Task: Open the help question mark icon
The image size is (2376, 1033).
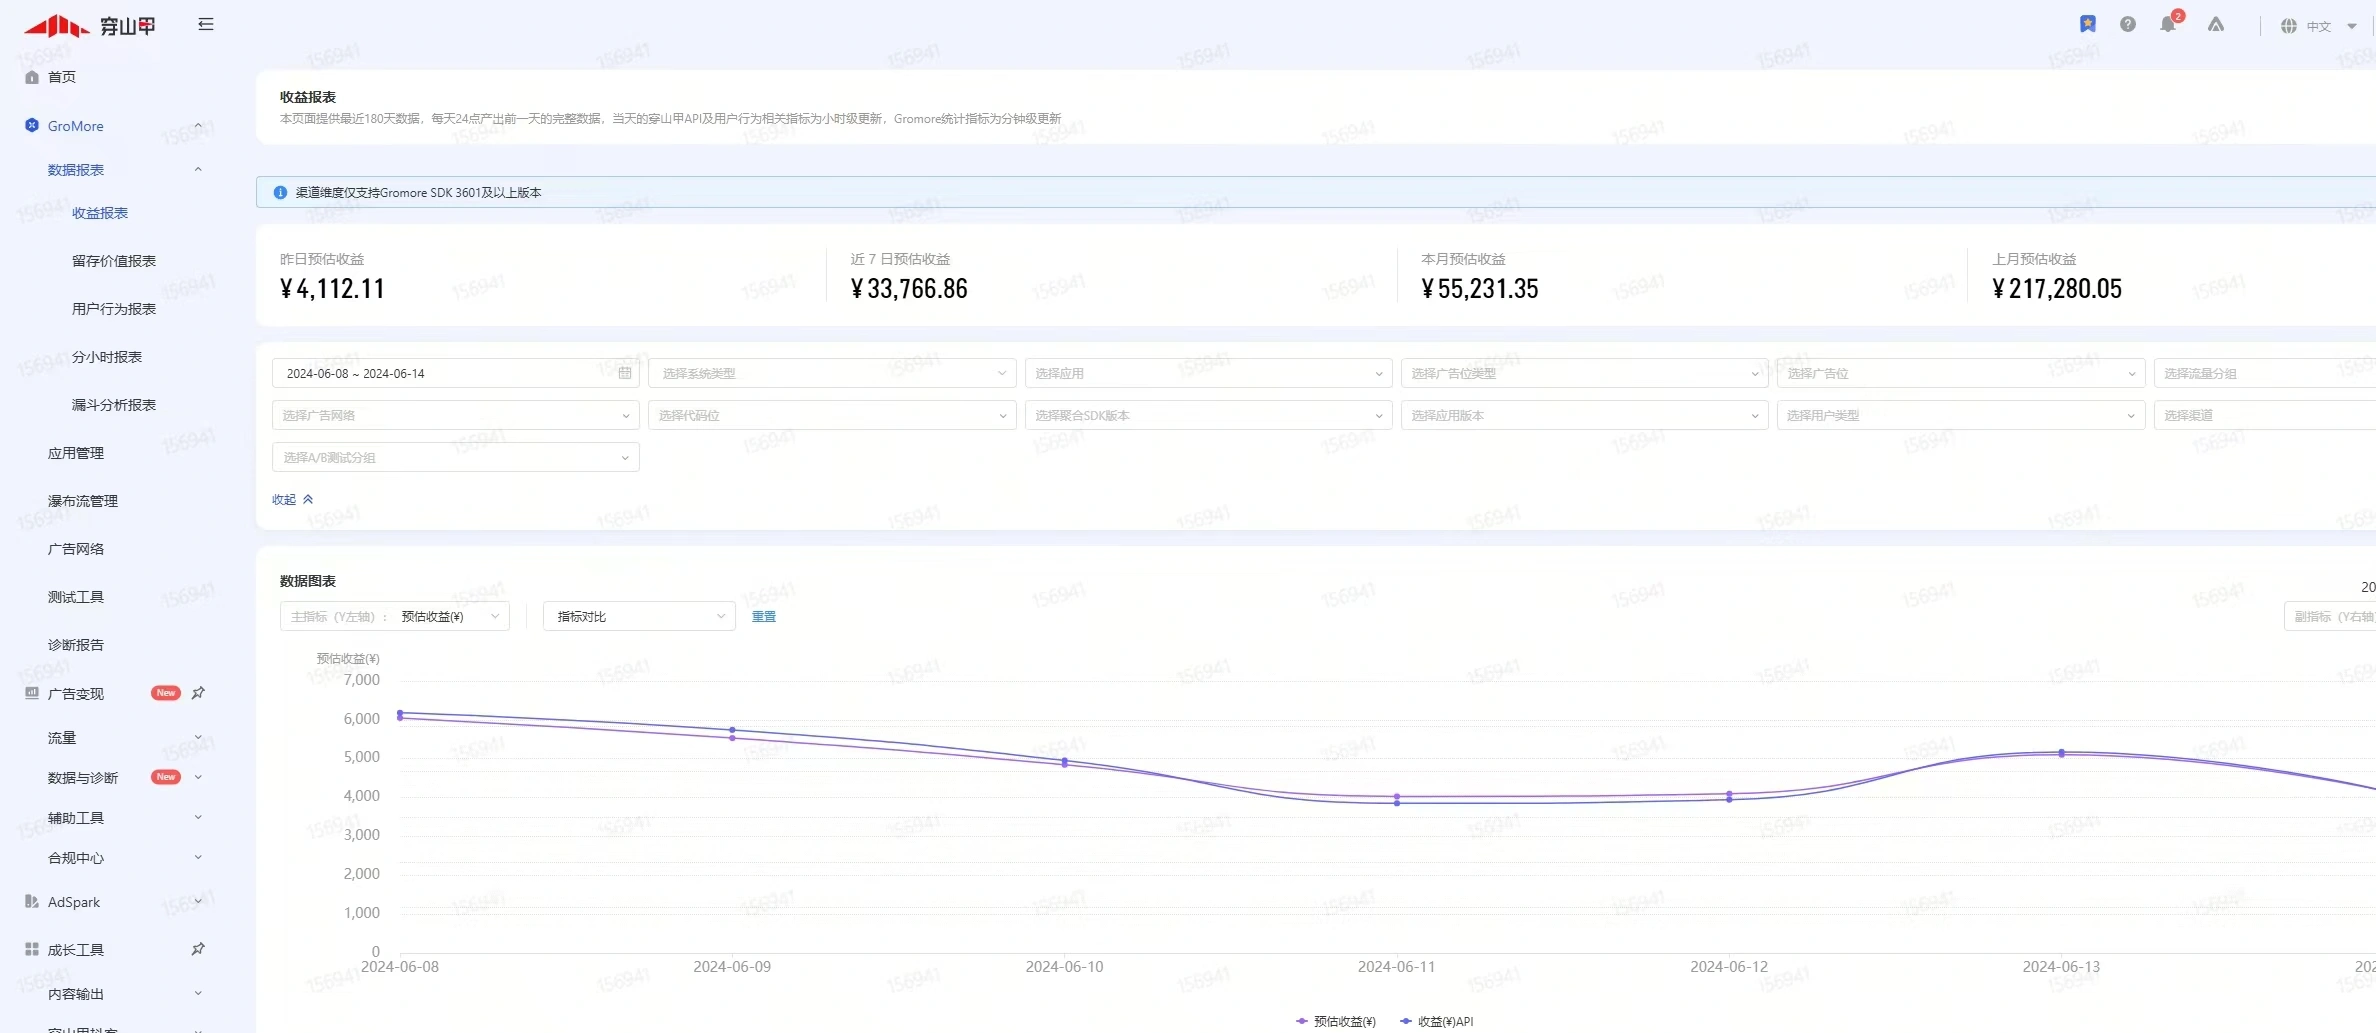Action: [x=2128, y=24]
